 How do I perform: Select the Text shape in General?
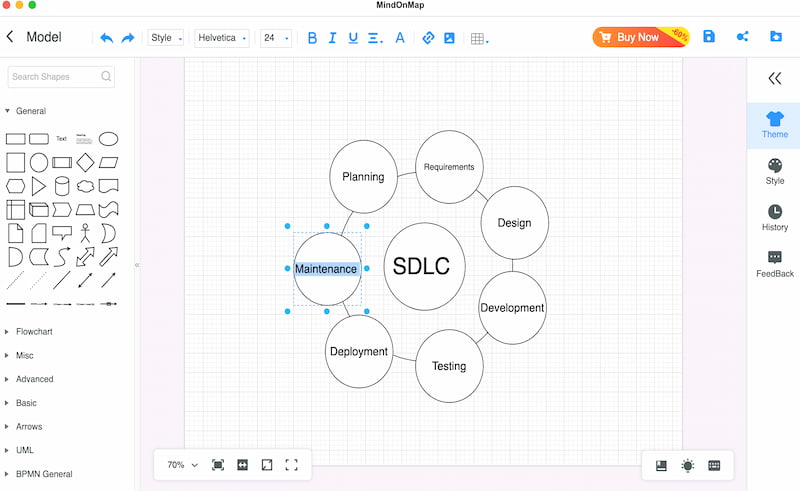[62, 139]
